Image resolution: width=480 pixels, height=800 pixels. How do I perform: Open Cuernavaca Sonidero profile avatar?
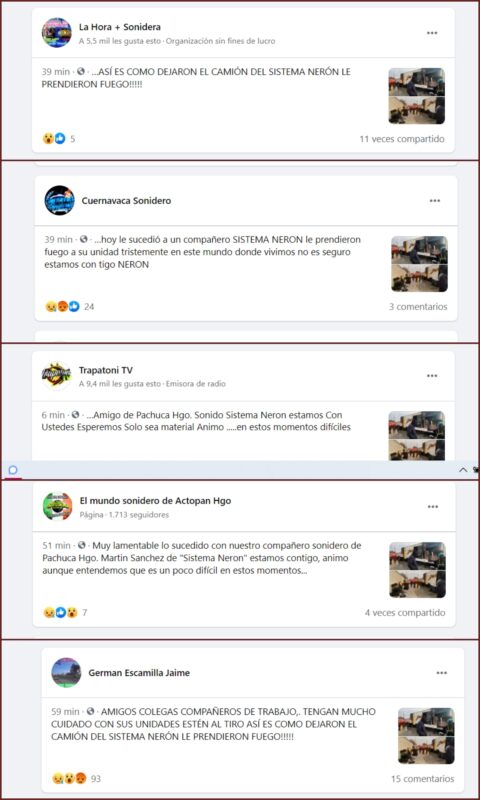(x=59, y=201)
